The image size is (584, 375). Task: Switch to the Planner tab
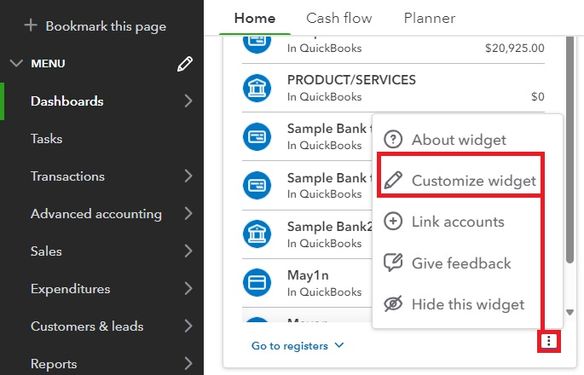(x=429, y=18)
